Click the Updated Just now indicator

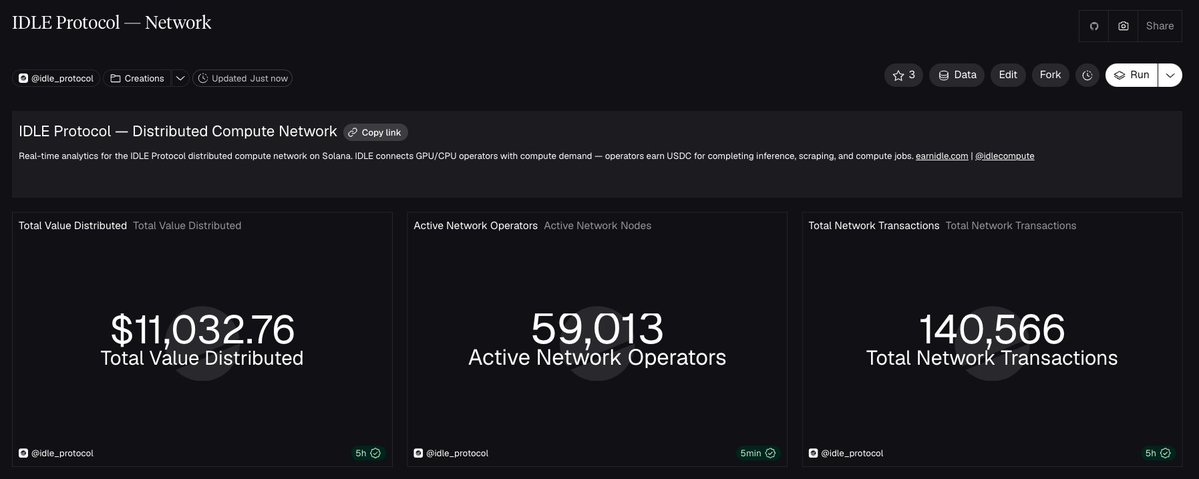(242, 78)
